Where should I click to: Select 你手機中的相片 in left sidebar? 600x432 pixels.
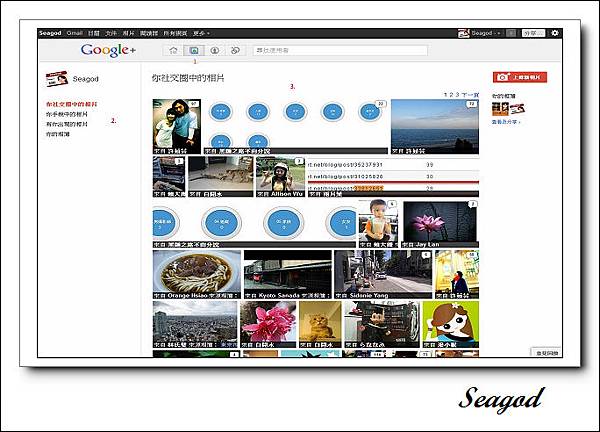(x=67, y=114)
